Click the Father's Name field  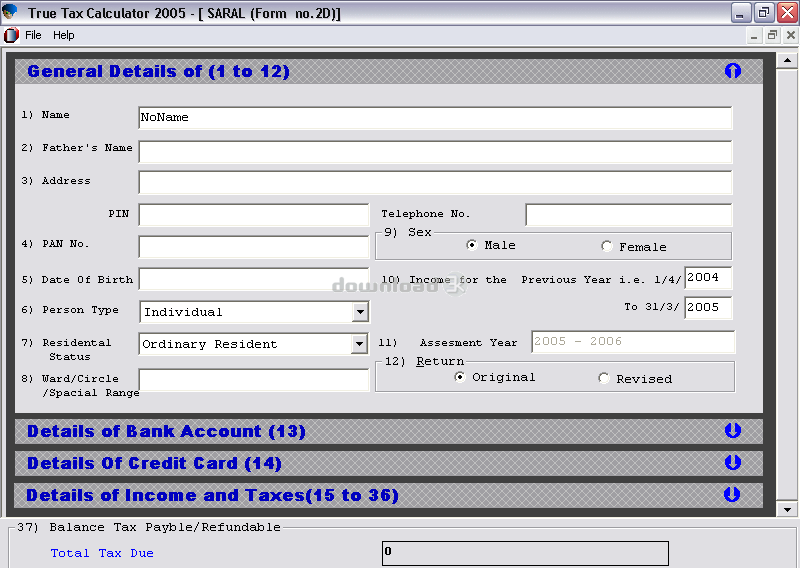pyautogui.click(x=435, y=152)
